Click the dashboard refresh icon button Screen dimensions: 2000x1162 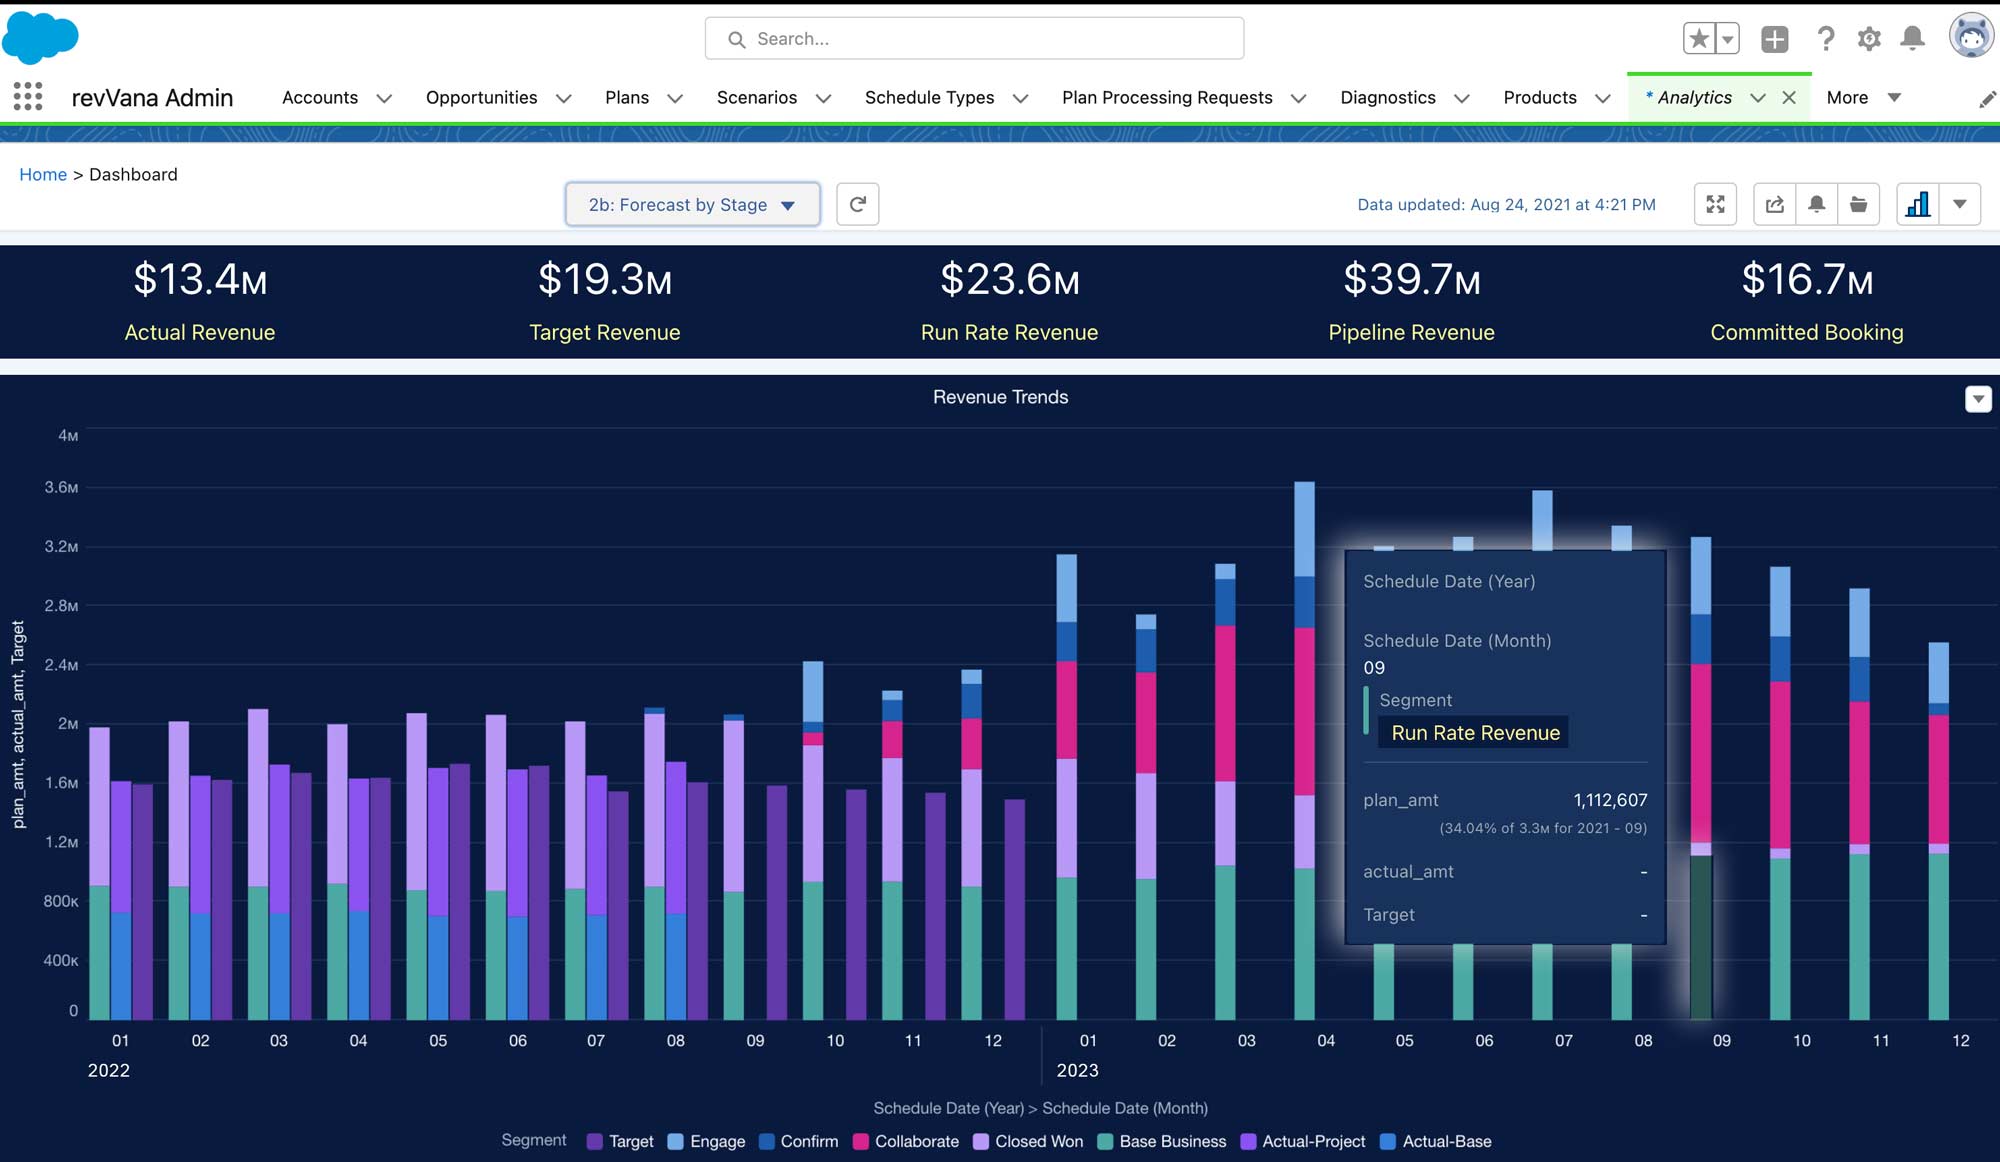coord(857,204)
